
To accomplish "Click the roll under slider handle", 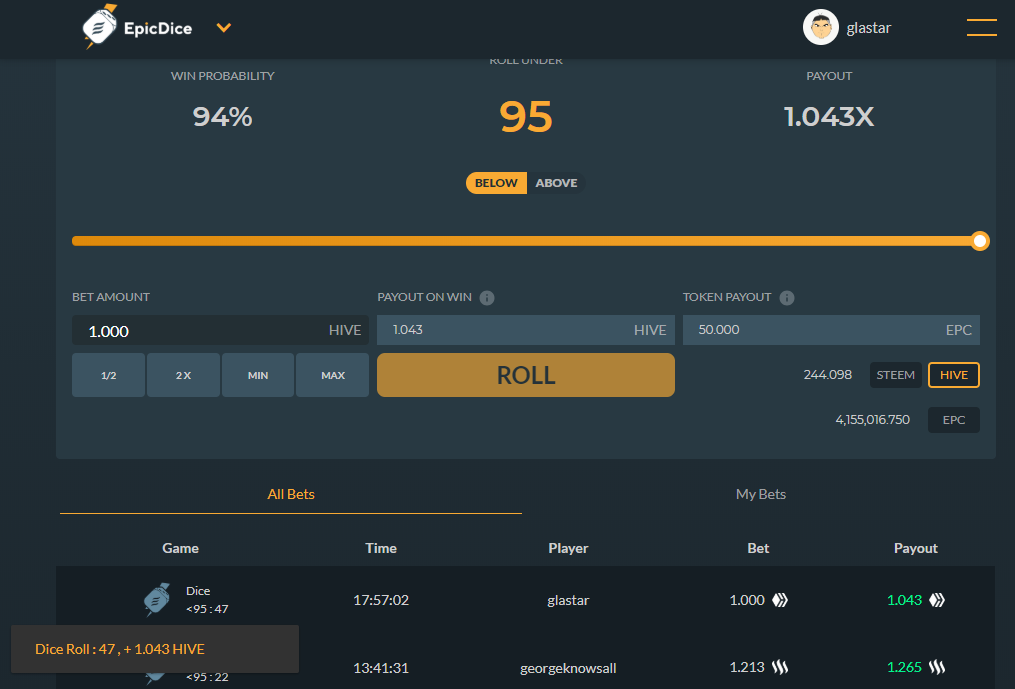I will click(980, 241).
